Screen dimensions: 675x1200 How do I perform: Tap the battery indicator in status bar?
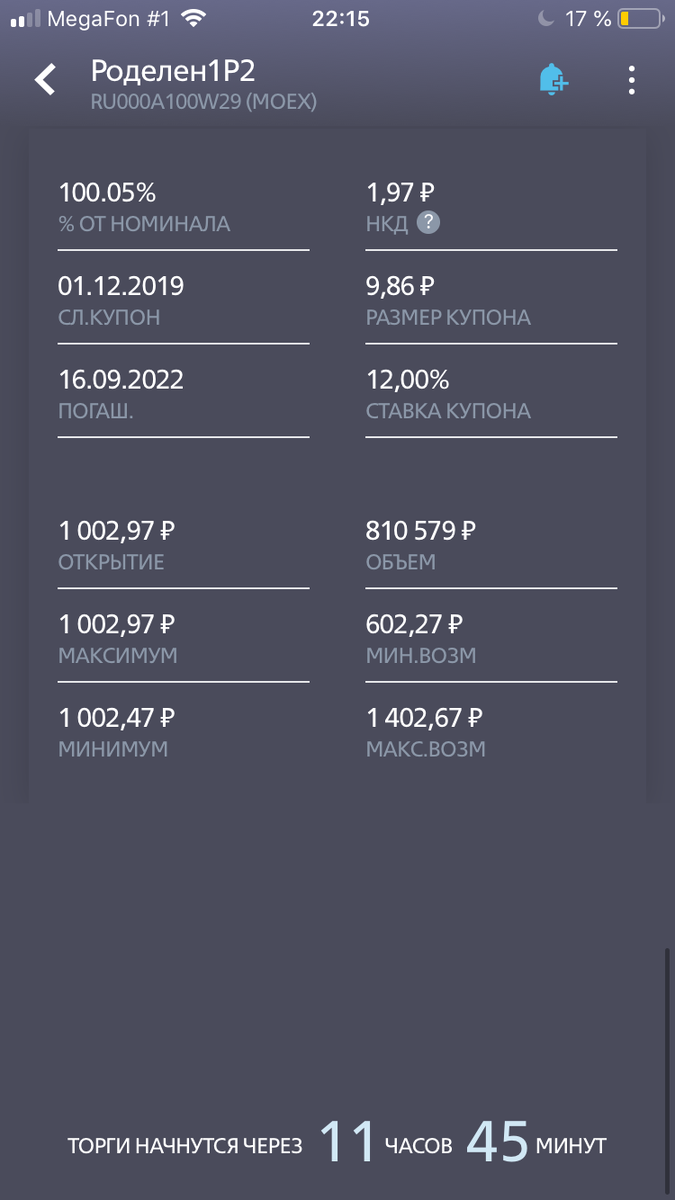[640, 18]
